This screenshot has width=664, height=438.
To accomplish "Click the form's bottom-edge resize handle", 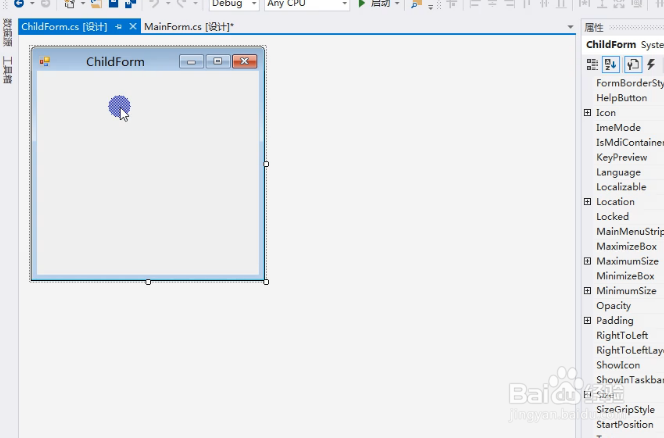I will [x=148, y=282].
